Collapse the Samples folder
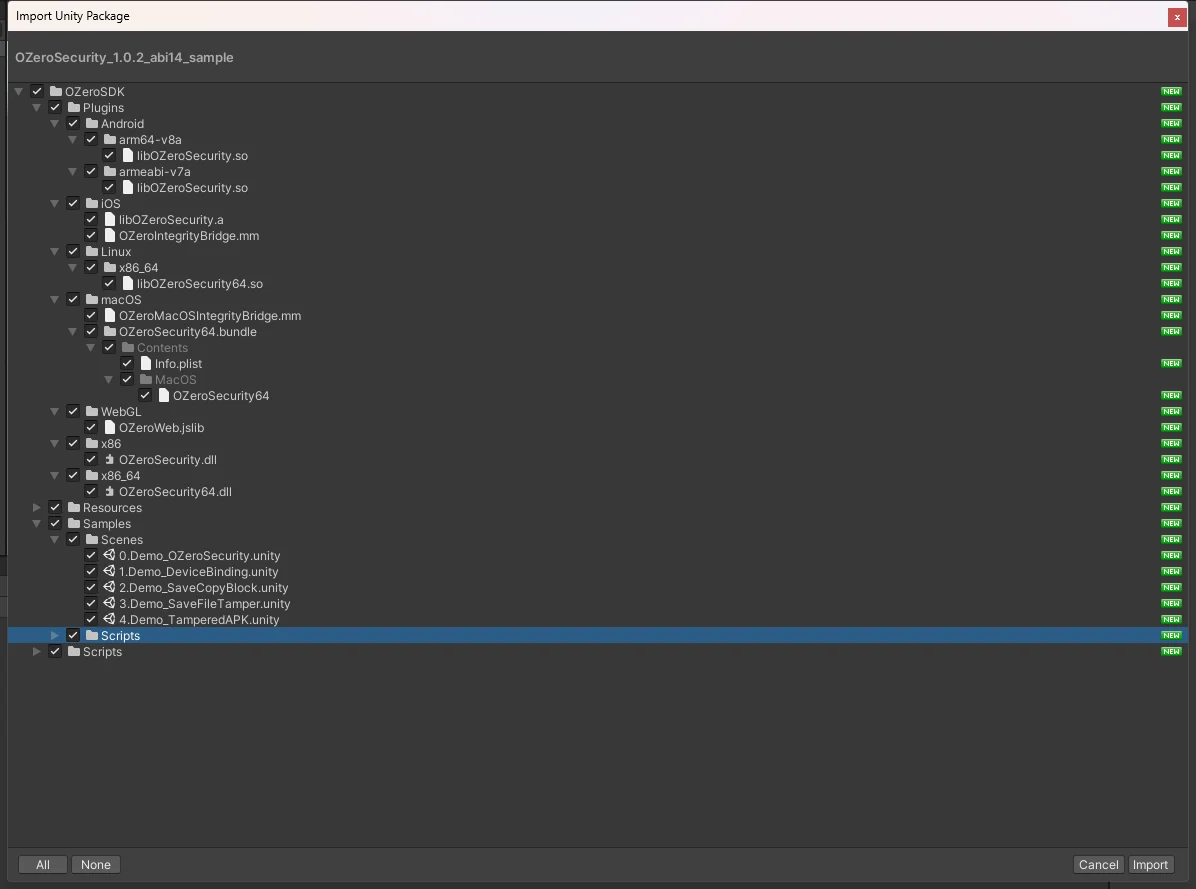Image resolution: width=1196 pixels, height=889 pixels. click(x=37, y=524)
